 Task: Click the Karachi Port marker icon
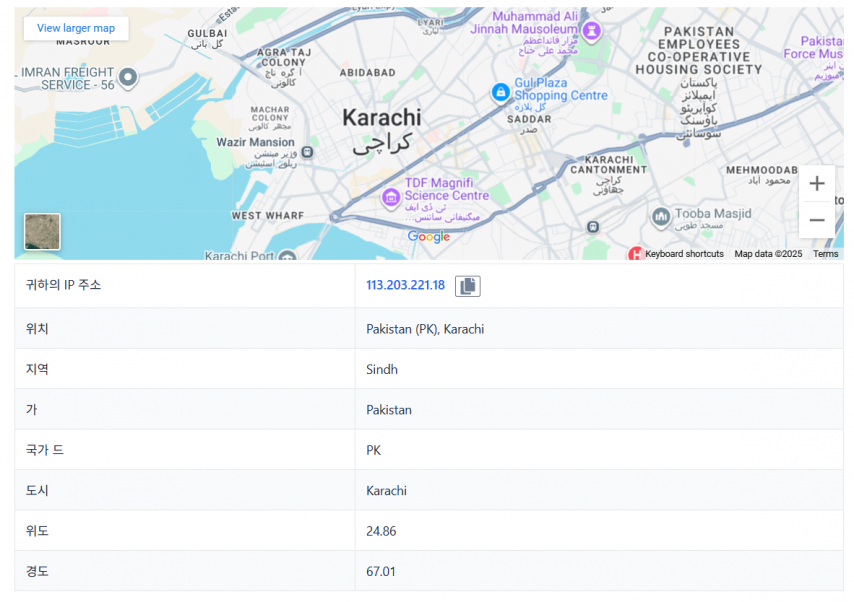coord(288,256)
